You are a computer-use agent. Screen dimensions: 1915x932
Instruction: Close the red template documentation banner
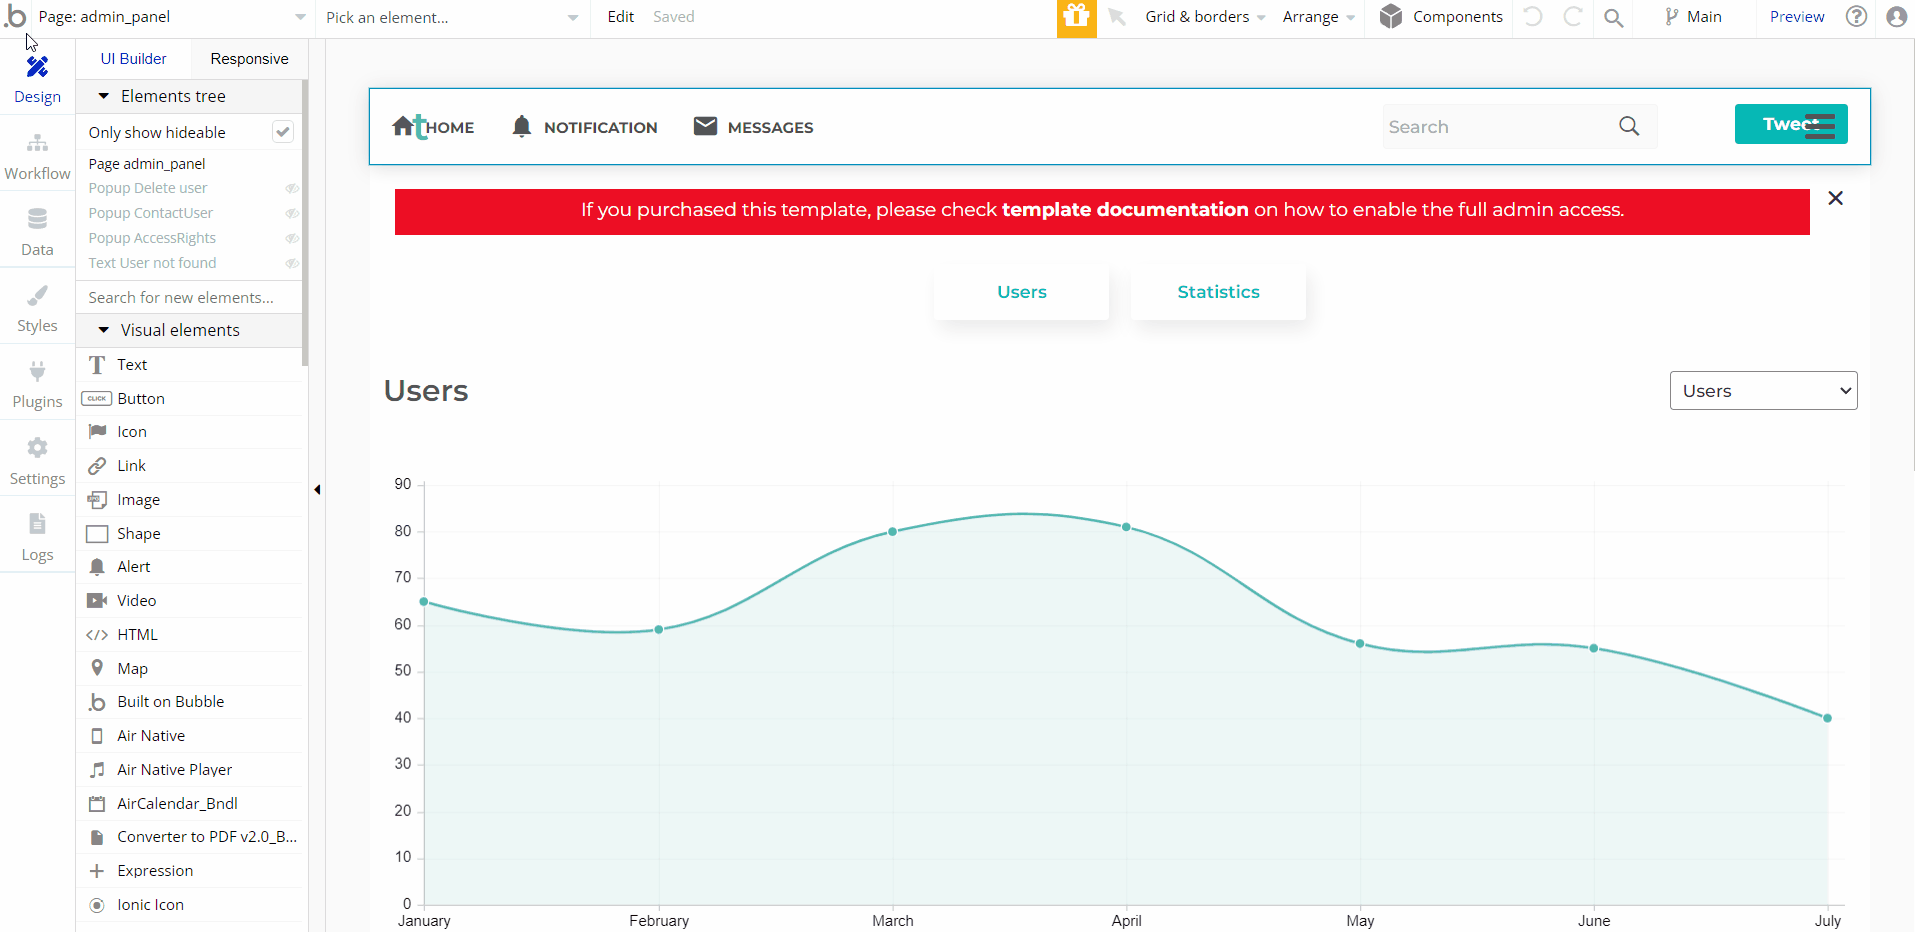[x=1835, y=198]
